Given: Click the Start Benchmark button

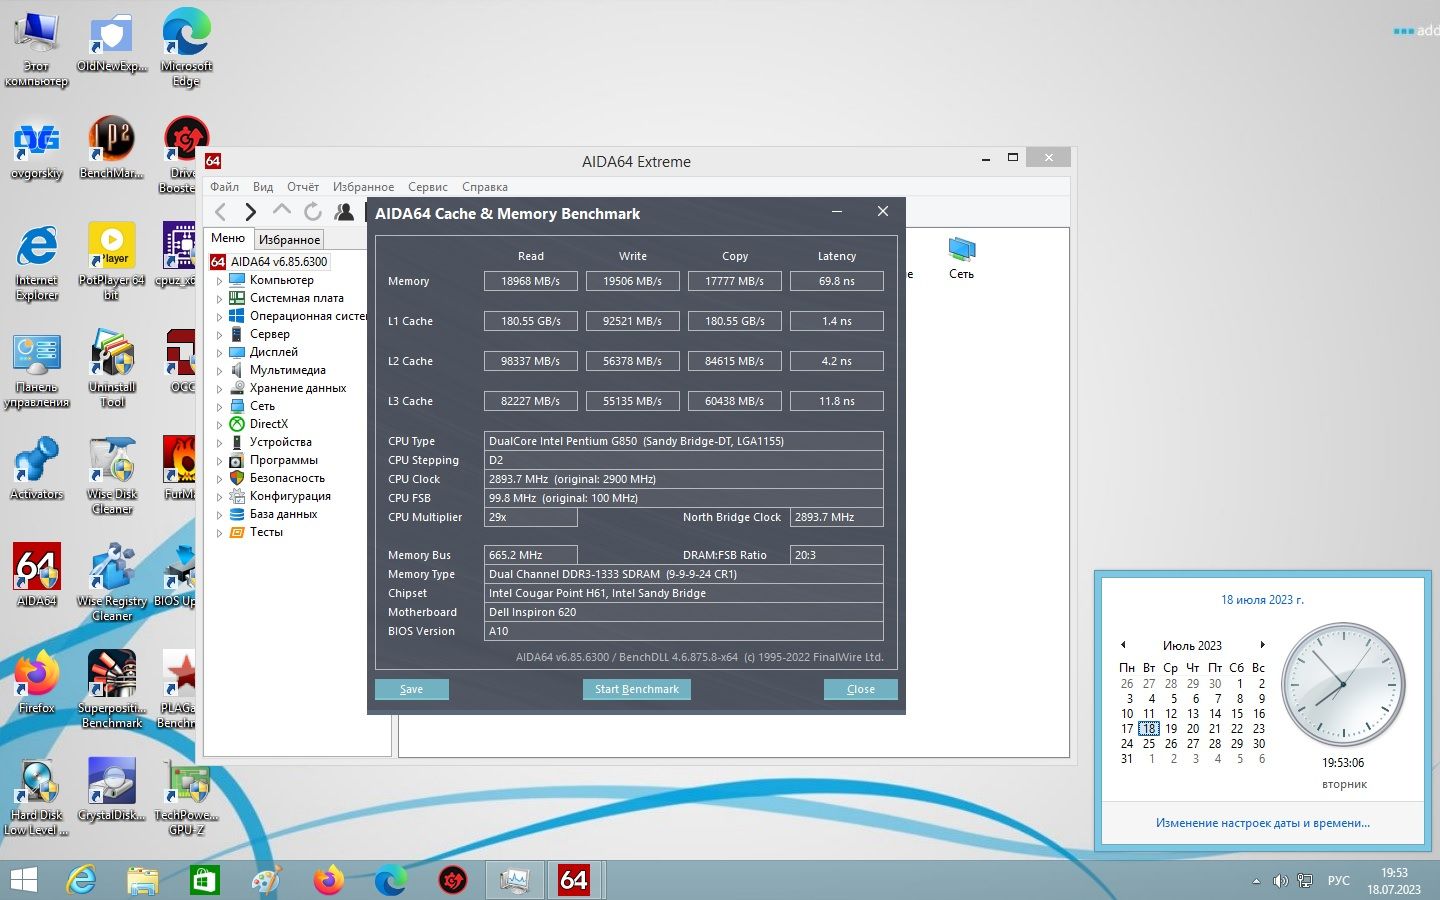Looking at the screenshot, I should [636, 689].
